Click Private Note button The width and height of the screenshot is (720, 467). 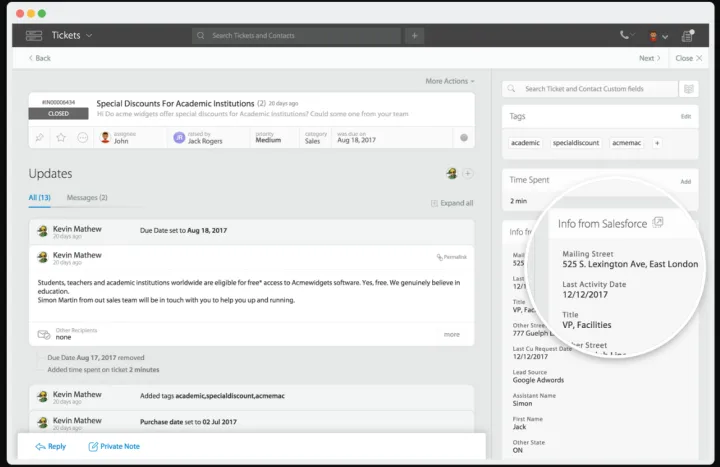click(x=114, y=446)
